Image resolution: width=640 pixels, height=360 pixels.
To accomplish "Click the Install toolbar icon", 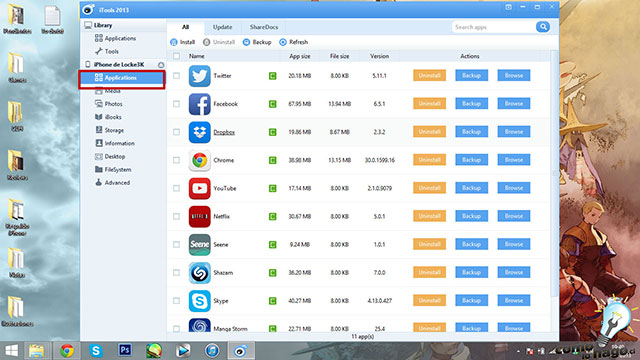I will point(174,42).
